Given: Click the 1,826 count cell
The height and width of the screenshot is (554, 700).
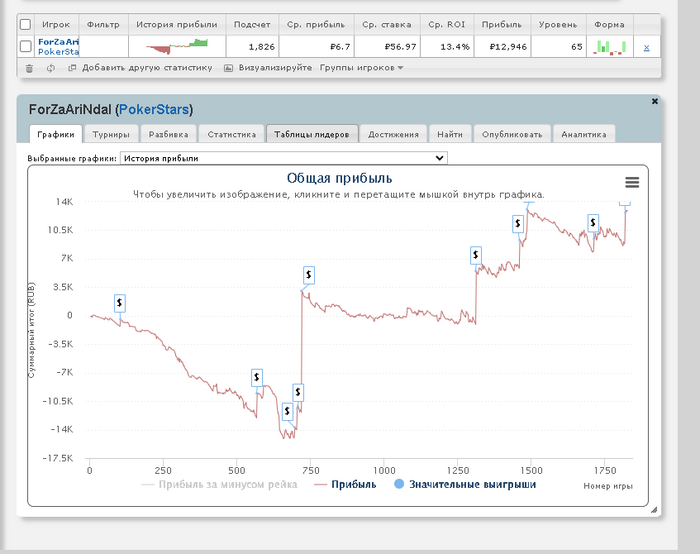Looking at the screenshot, I should click(253, 46).
